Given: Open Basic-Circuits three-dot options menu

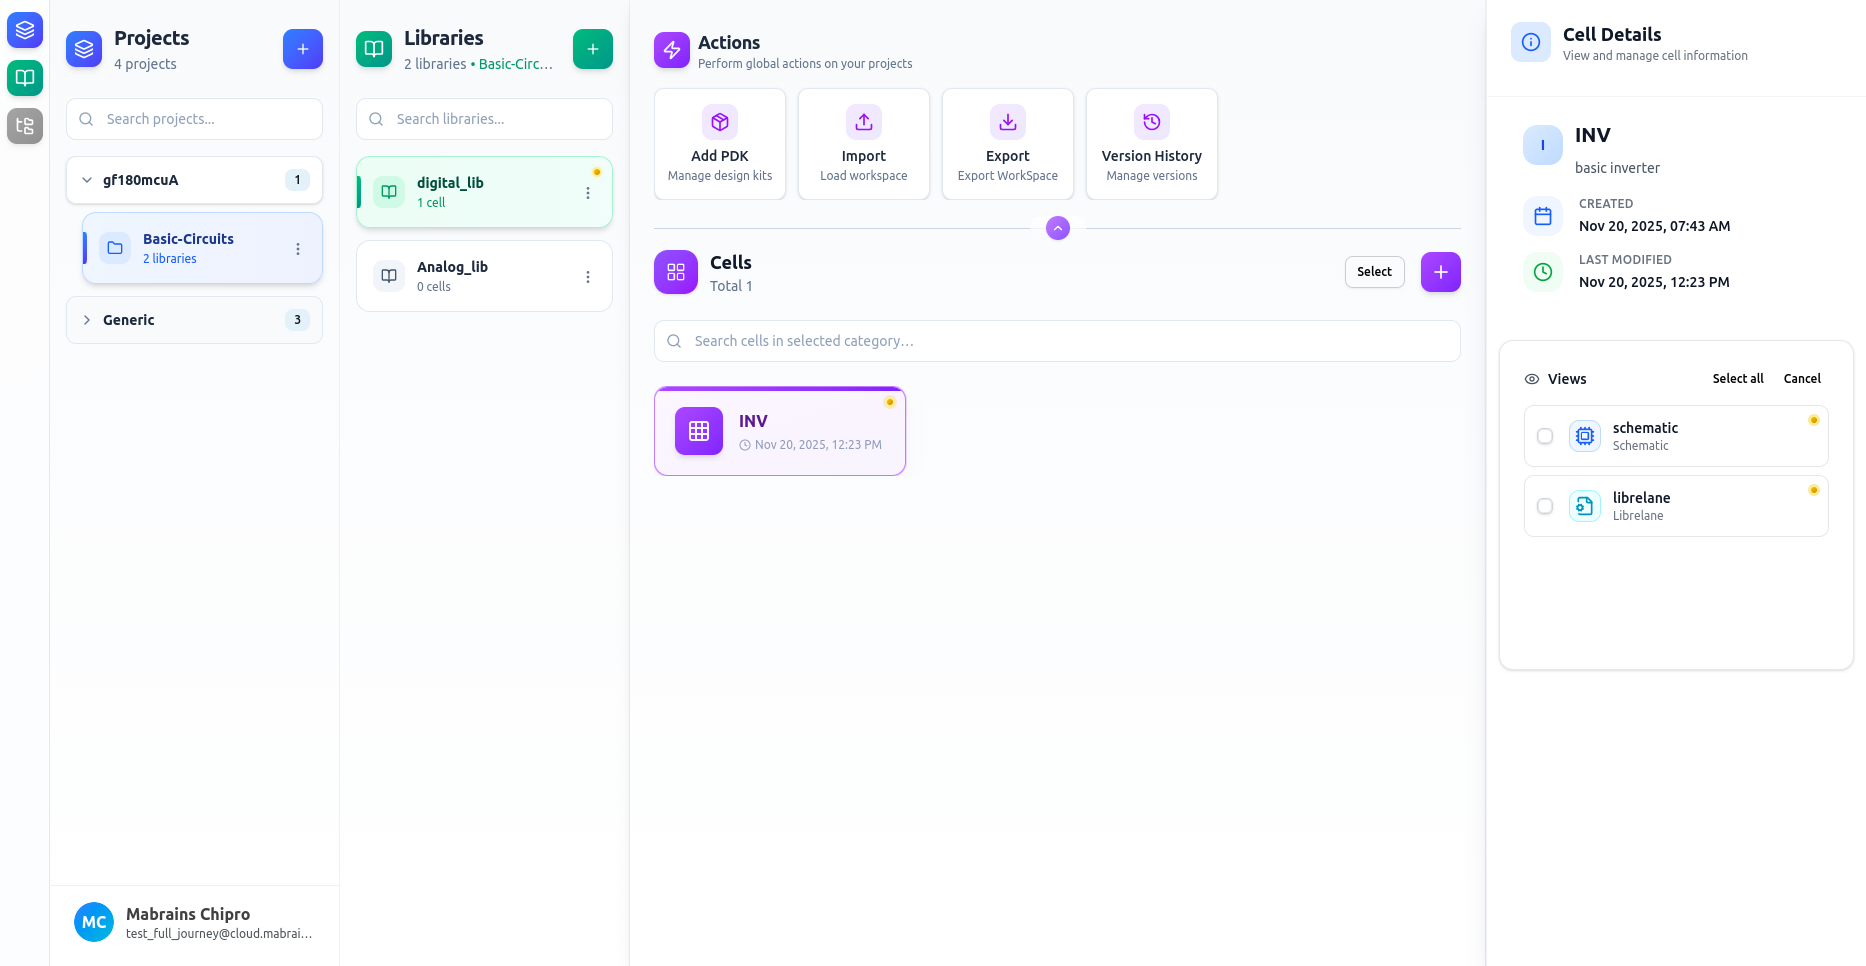Looking at the screenshot, I should (x=298, y=249).
